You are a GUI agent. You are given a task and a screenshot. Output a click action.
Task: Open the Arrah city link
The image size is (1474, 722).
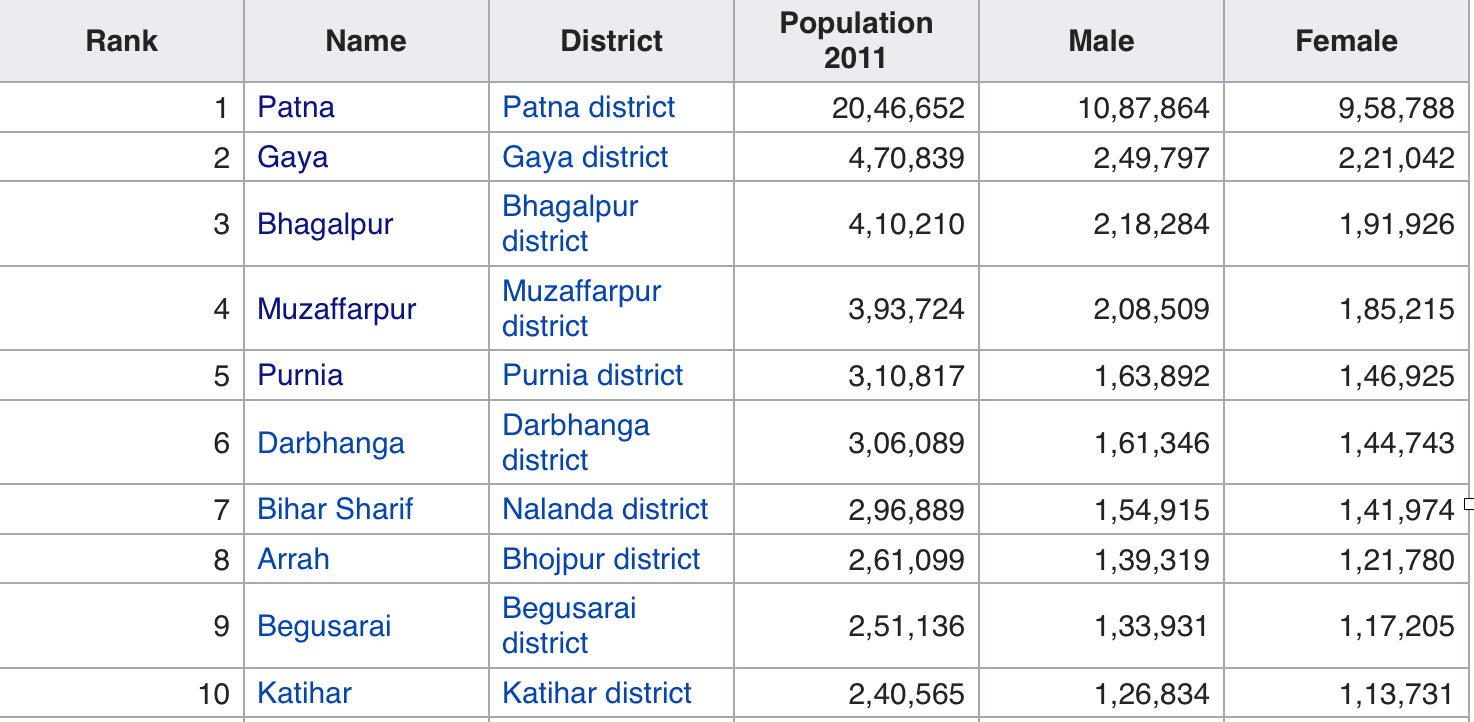coord(293,560)
